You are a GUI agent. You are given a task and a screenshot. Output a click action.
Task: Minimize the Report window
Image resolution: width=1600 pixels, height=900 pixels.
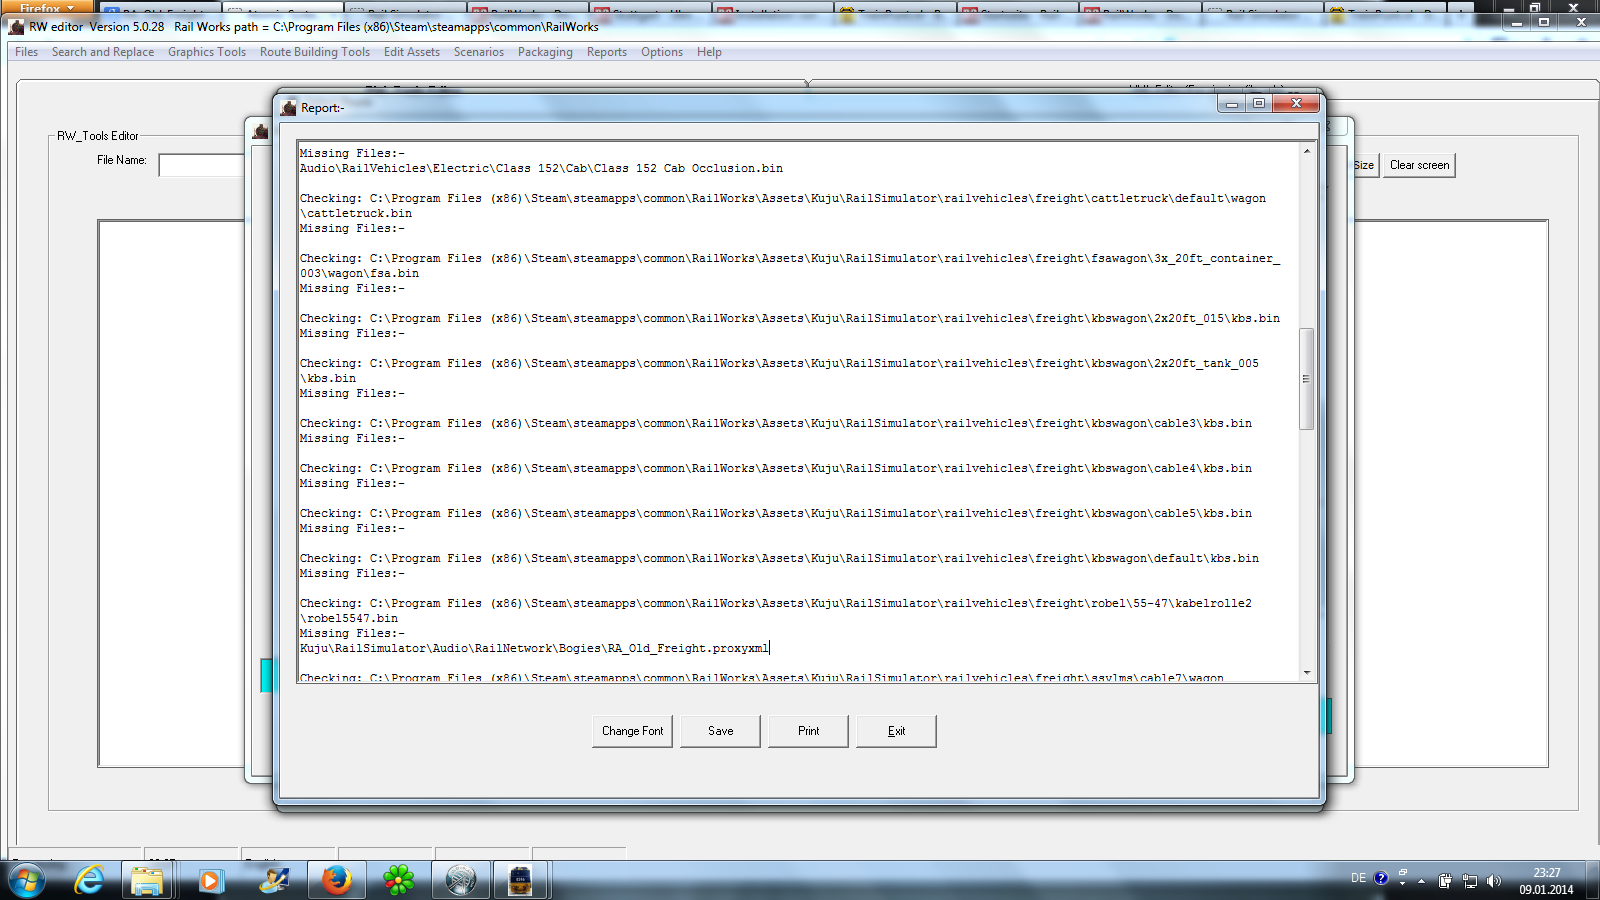(x=1232, y=103)
